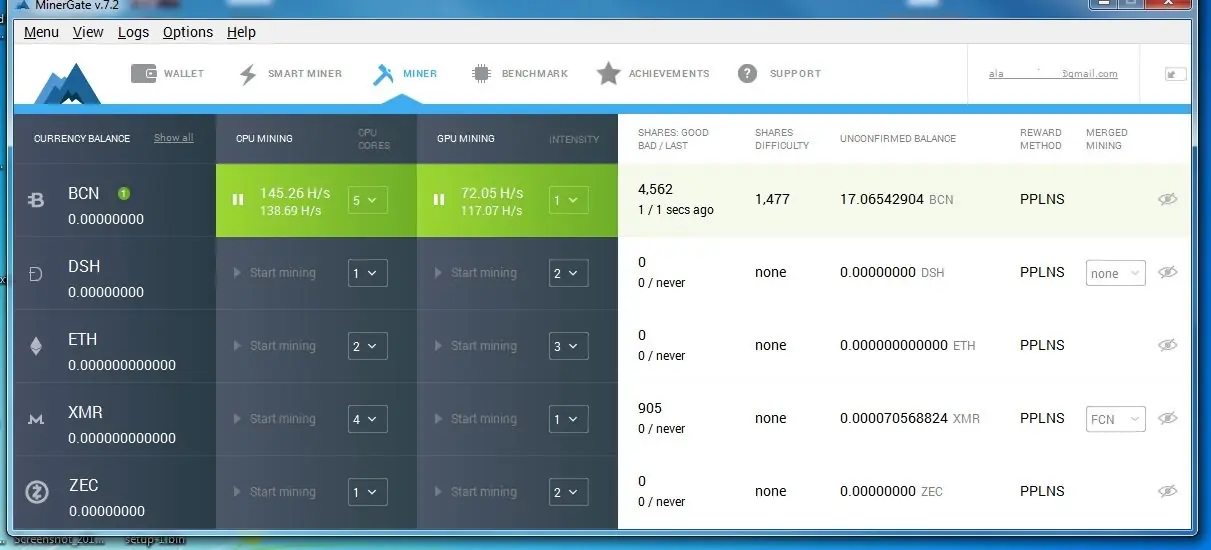Open the Wallet section icon

point(144,74)
